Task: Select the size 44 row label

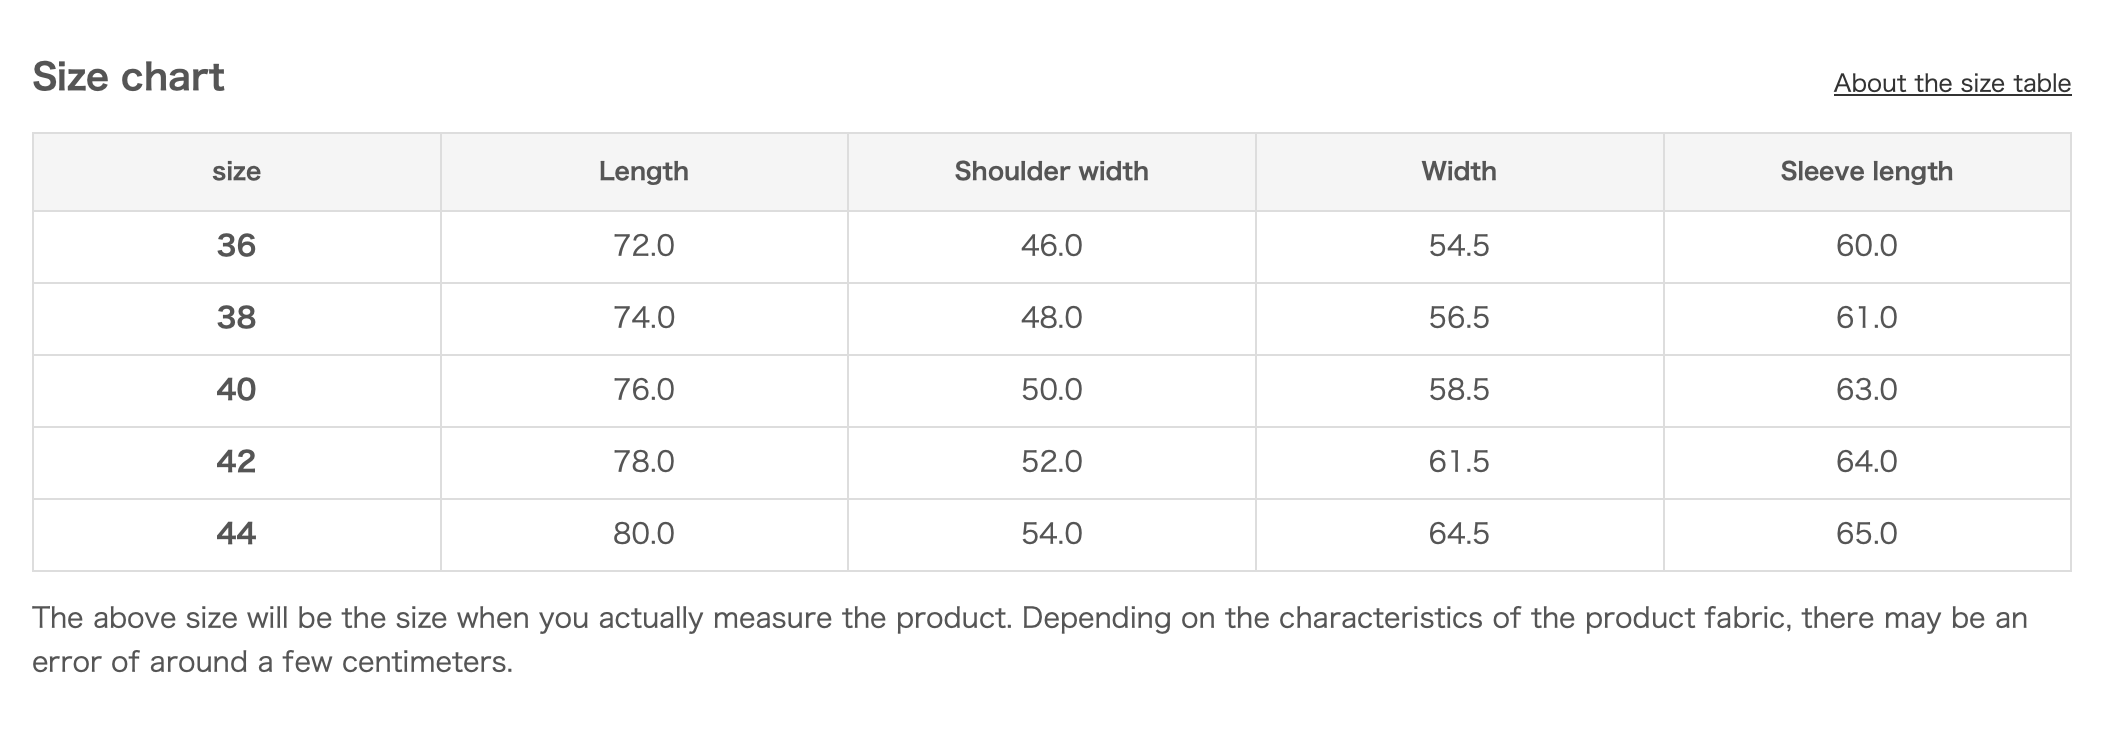Action: click(236, 533)
